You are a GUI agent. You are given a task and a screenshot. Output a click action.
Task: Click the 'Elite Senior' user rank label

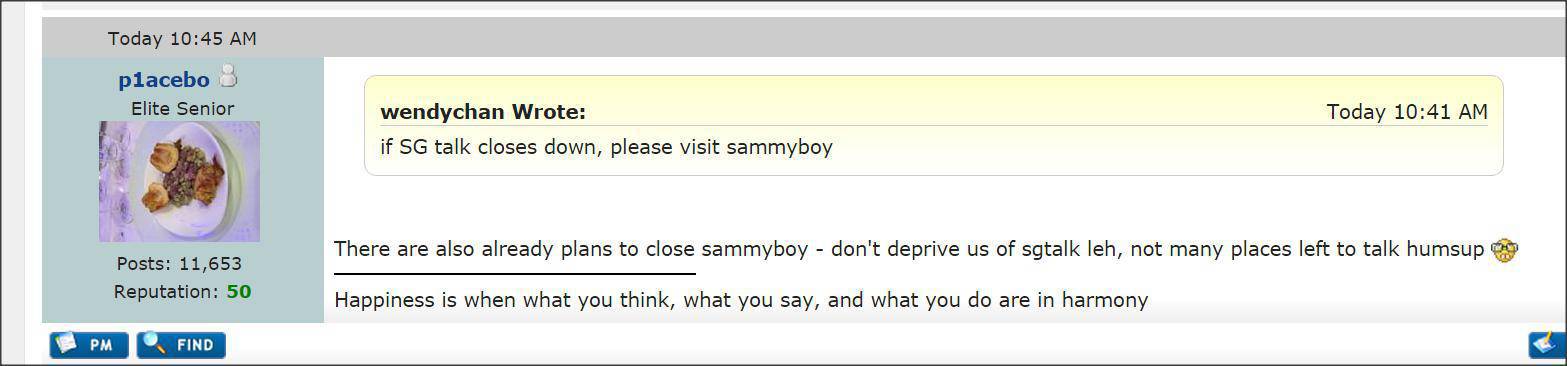[x=182, y=108]
